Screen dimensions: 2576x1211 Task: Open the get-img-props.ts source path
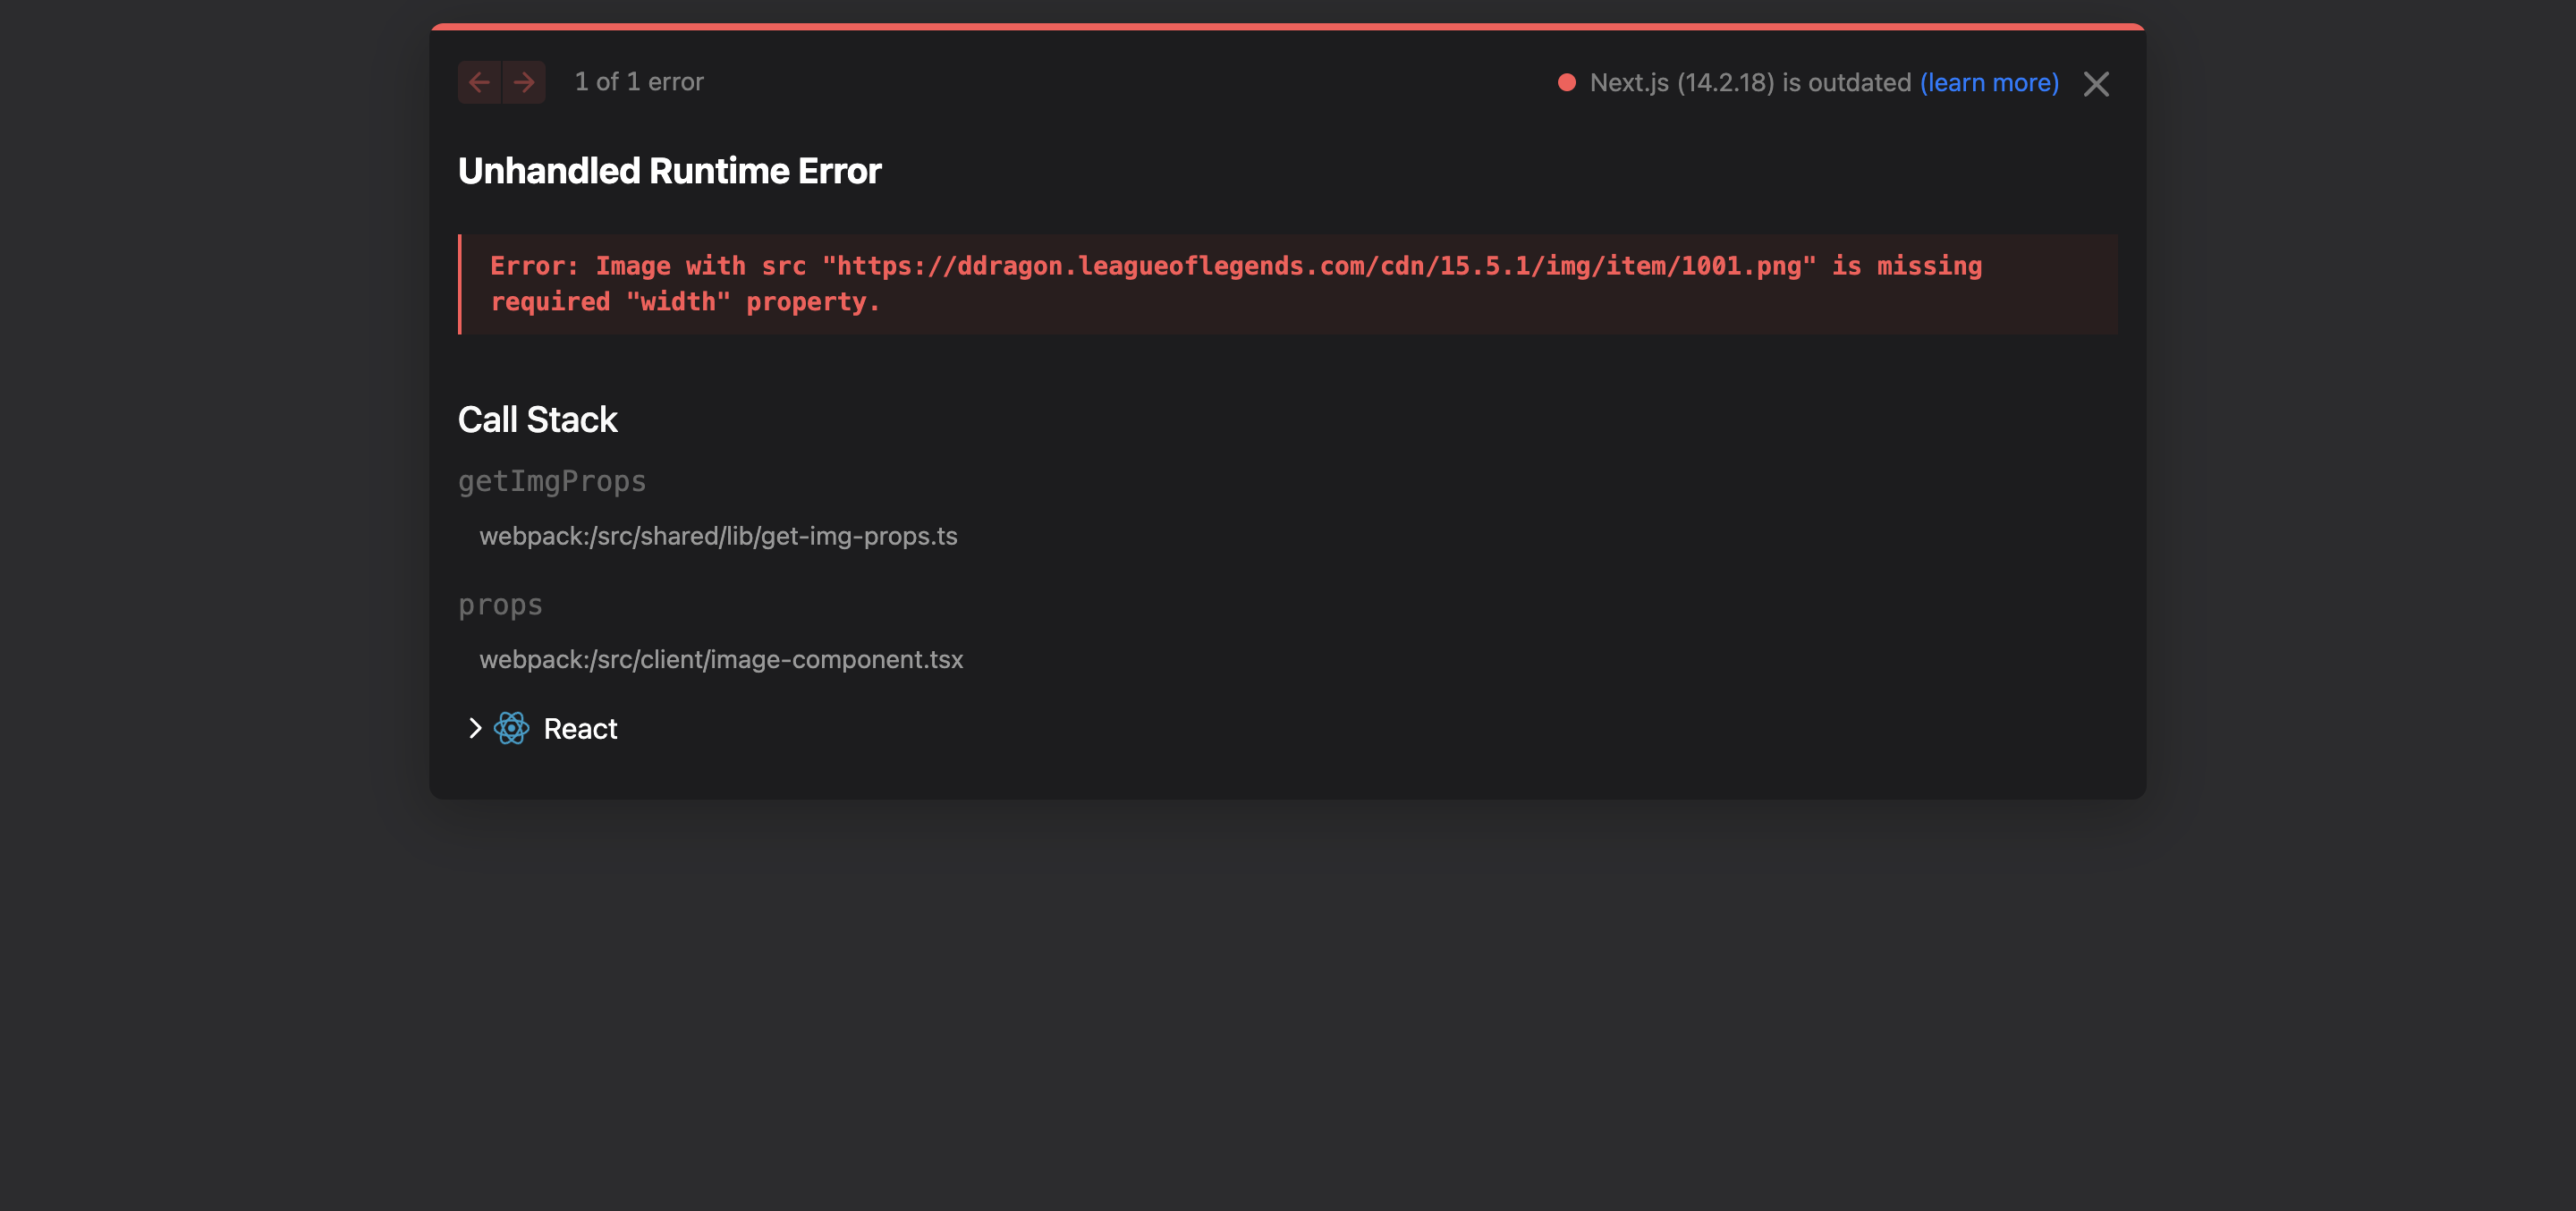click(x=718, y=536)
